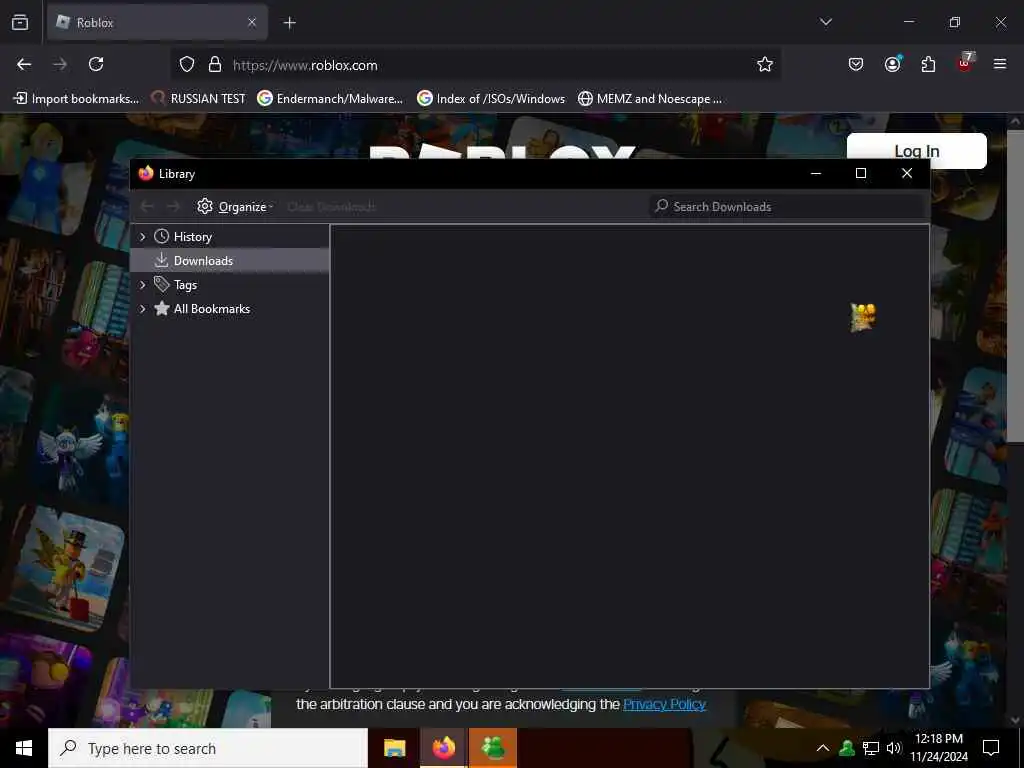Select the Roblox browser tab

tap(157, 22)
